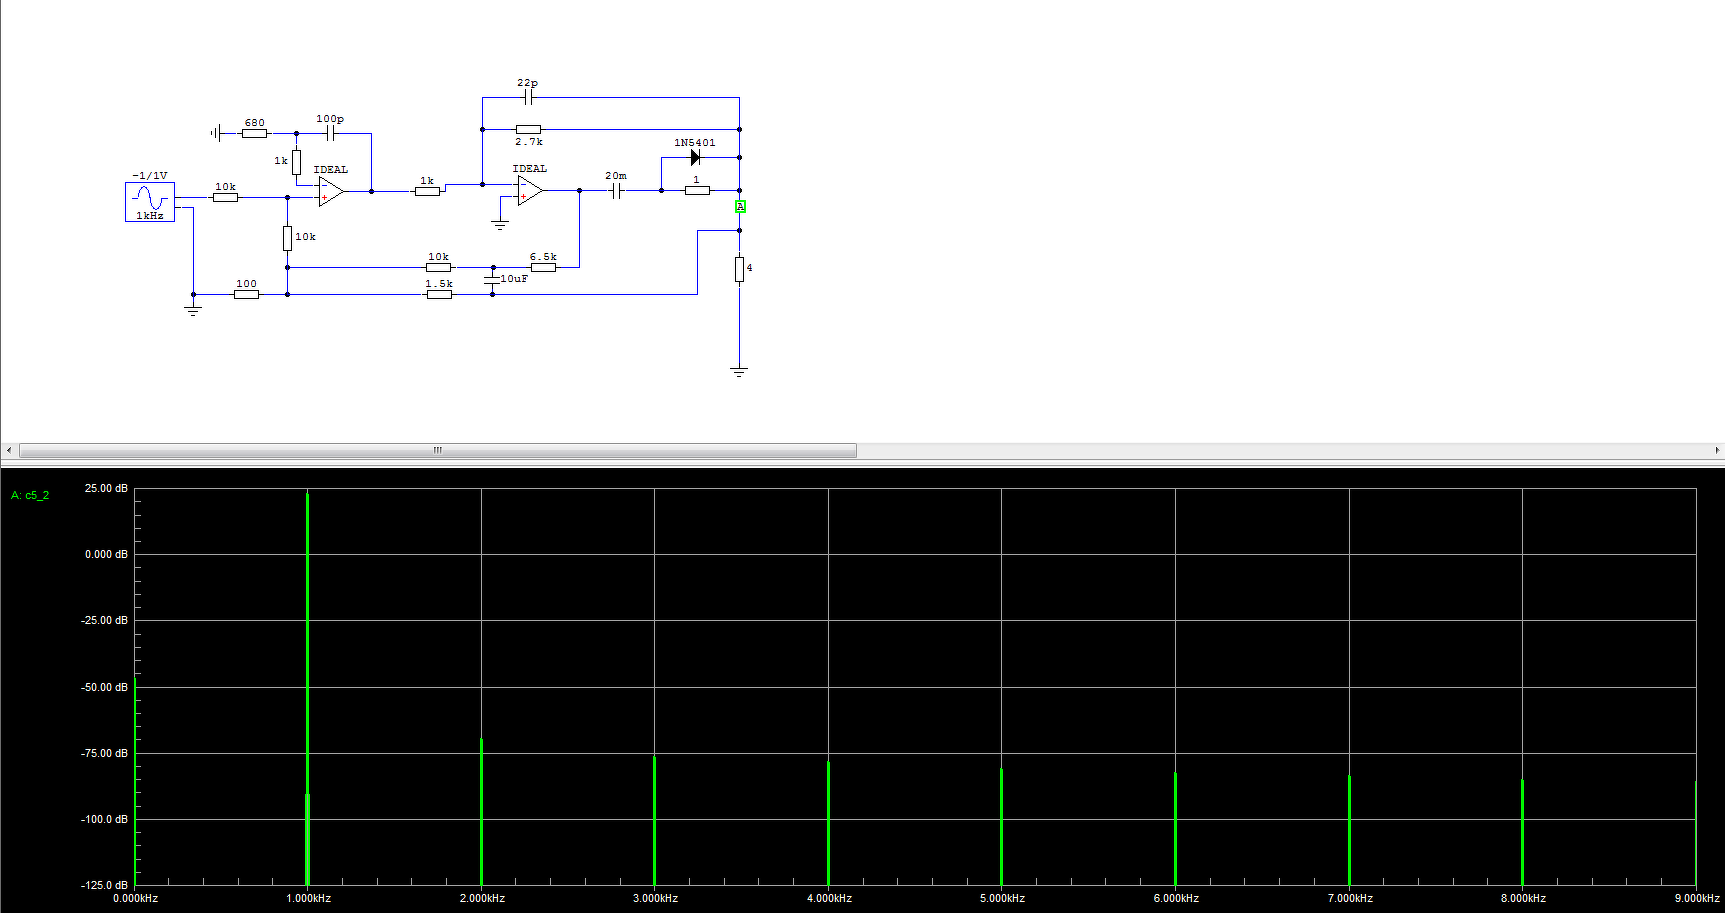
Task: Click the 3kHz harmonic spectral peak
Action: point(654,820)
